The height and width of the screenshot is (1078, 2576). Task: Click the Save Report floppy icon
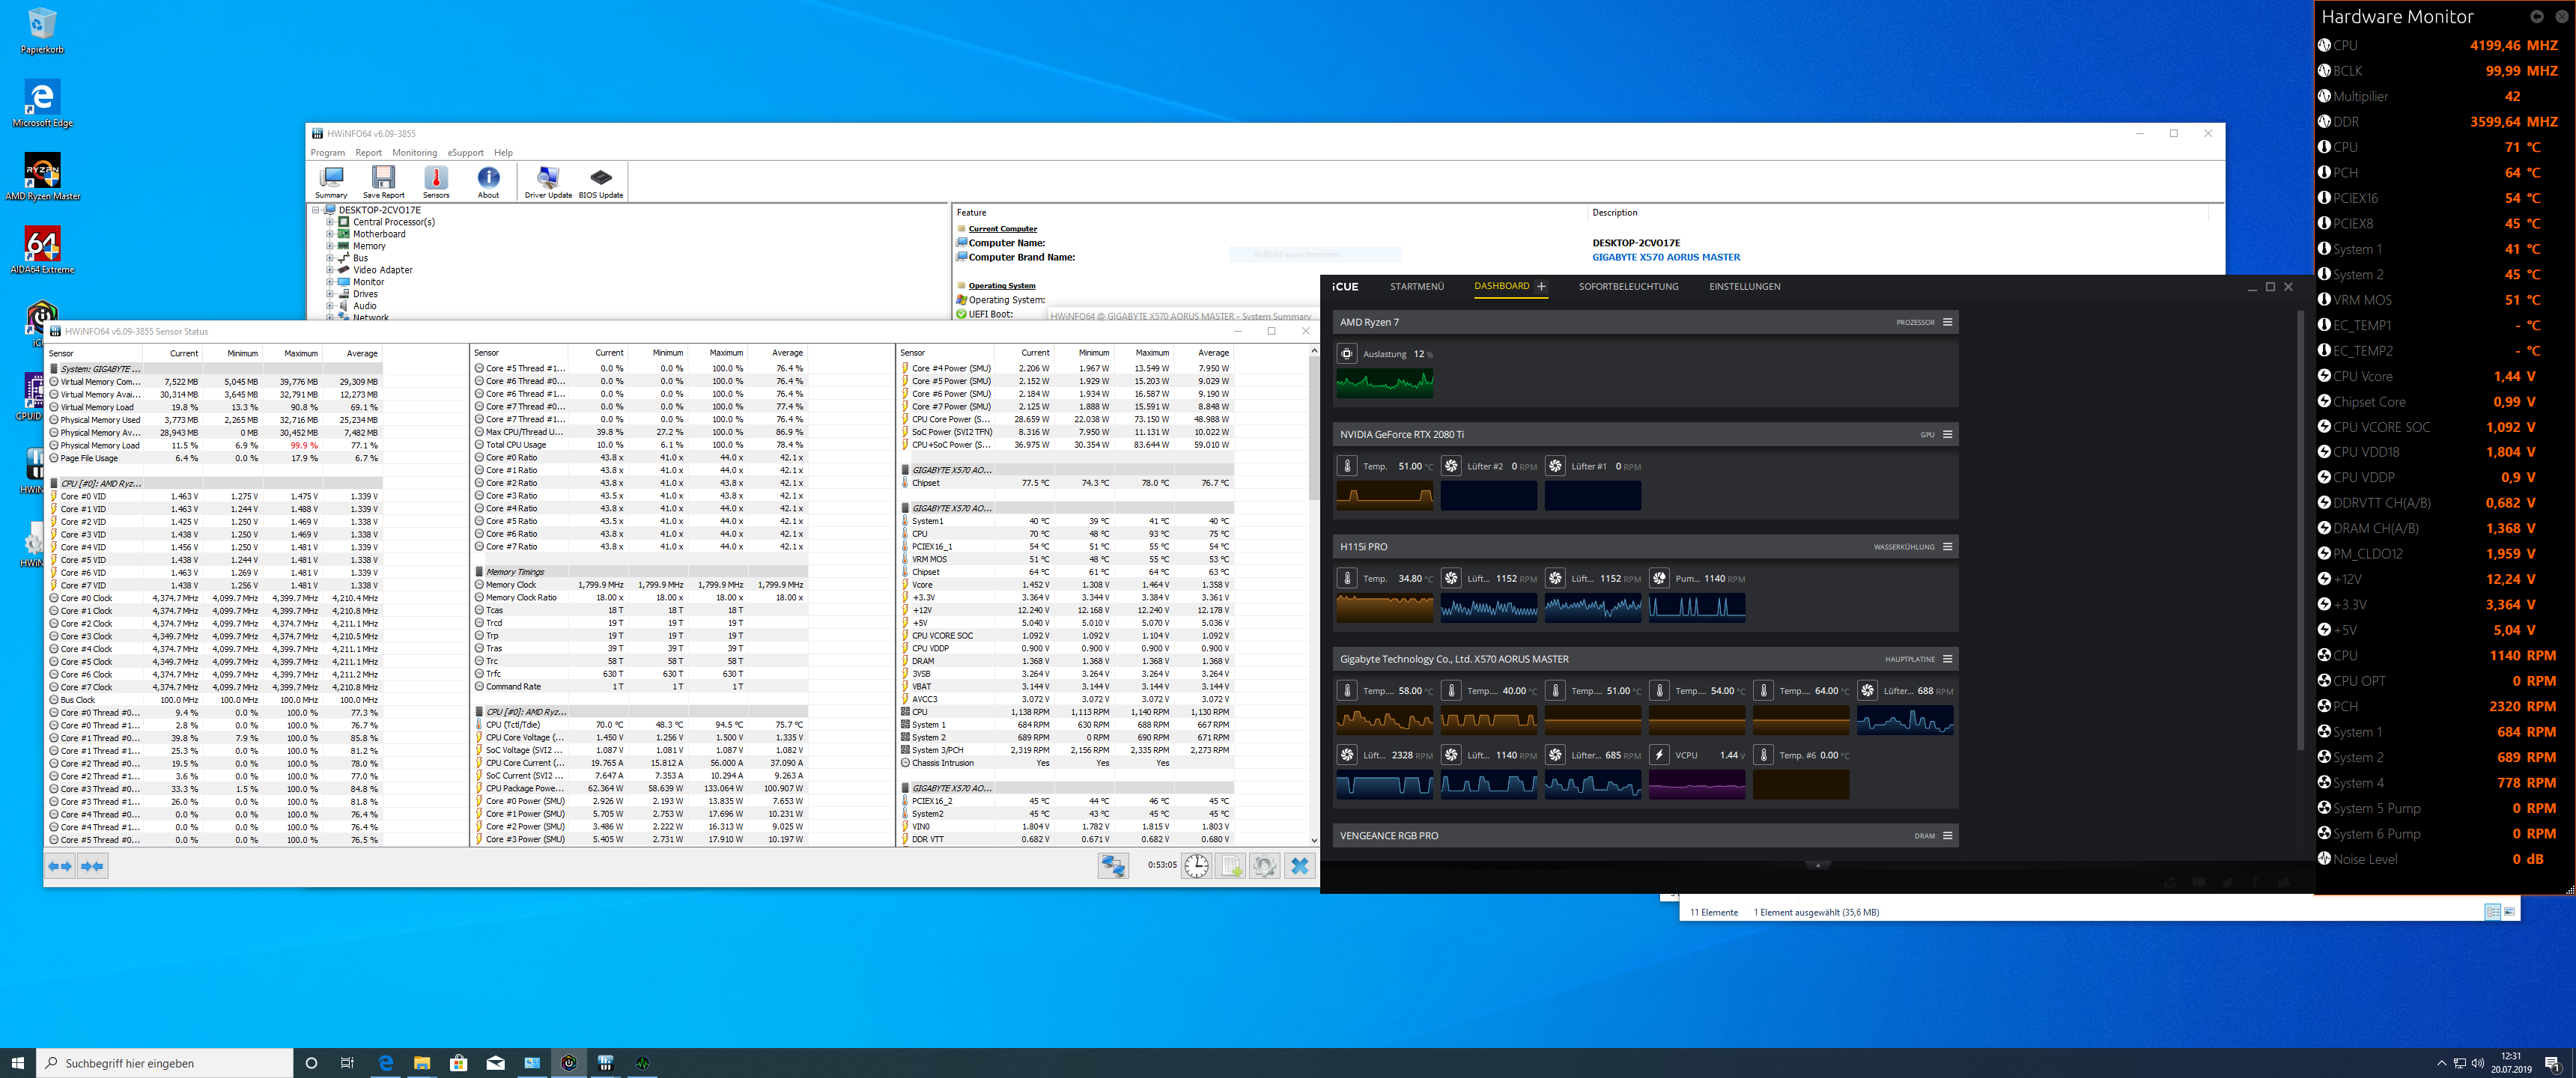383,181
